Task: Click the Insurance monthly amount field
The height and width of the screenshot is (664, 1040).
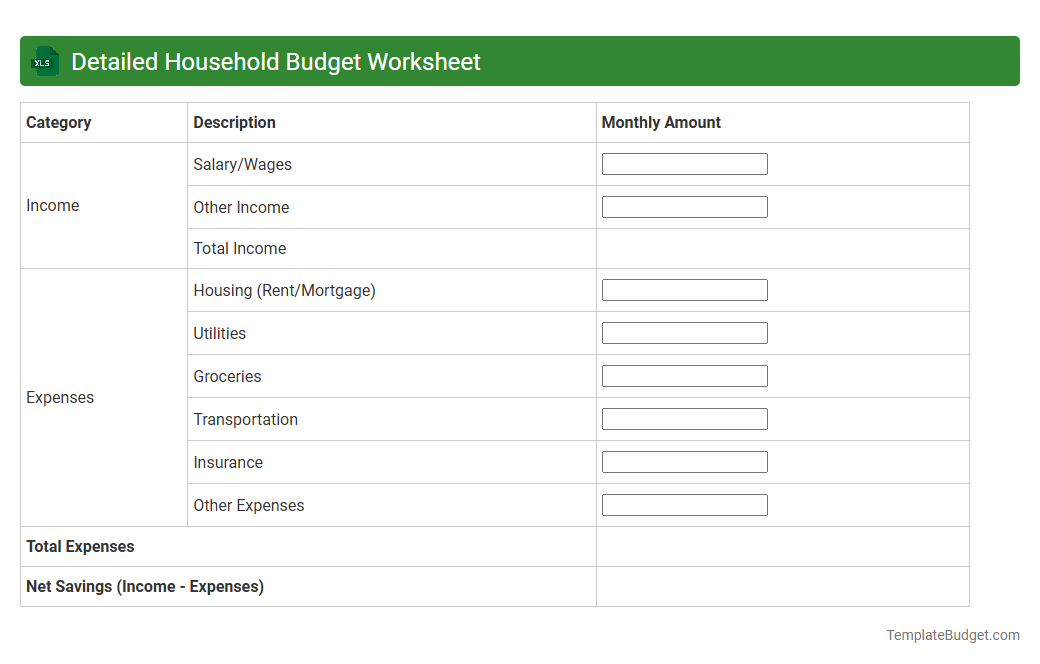Action: pyautogui.click(x=684, y=461)
